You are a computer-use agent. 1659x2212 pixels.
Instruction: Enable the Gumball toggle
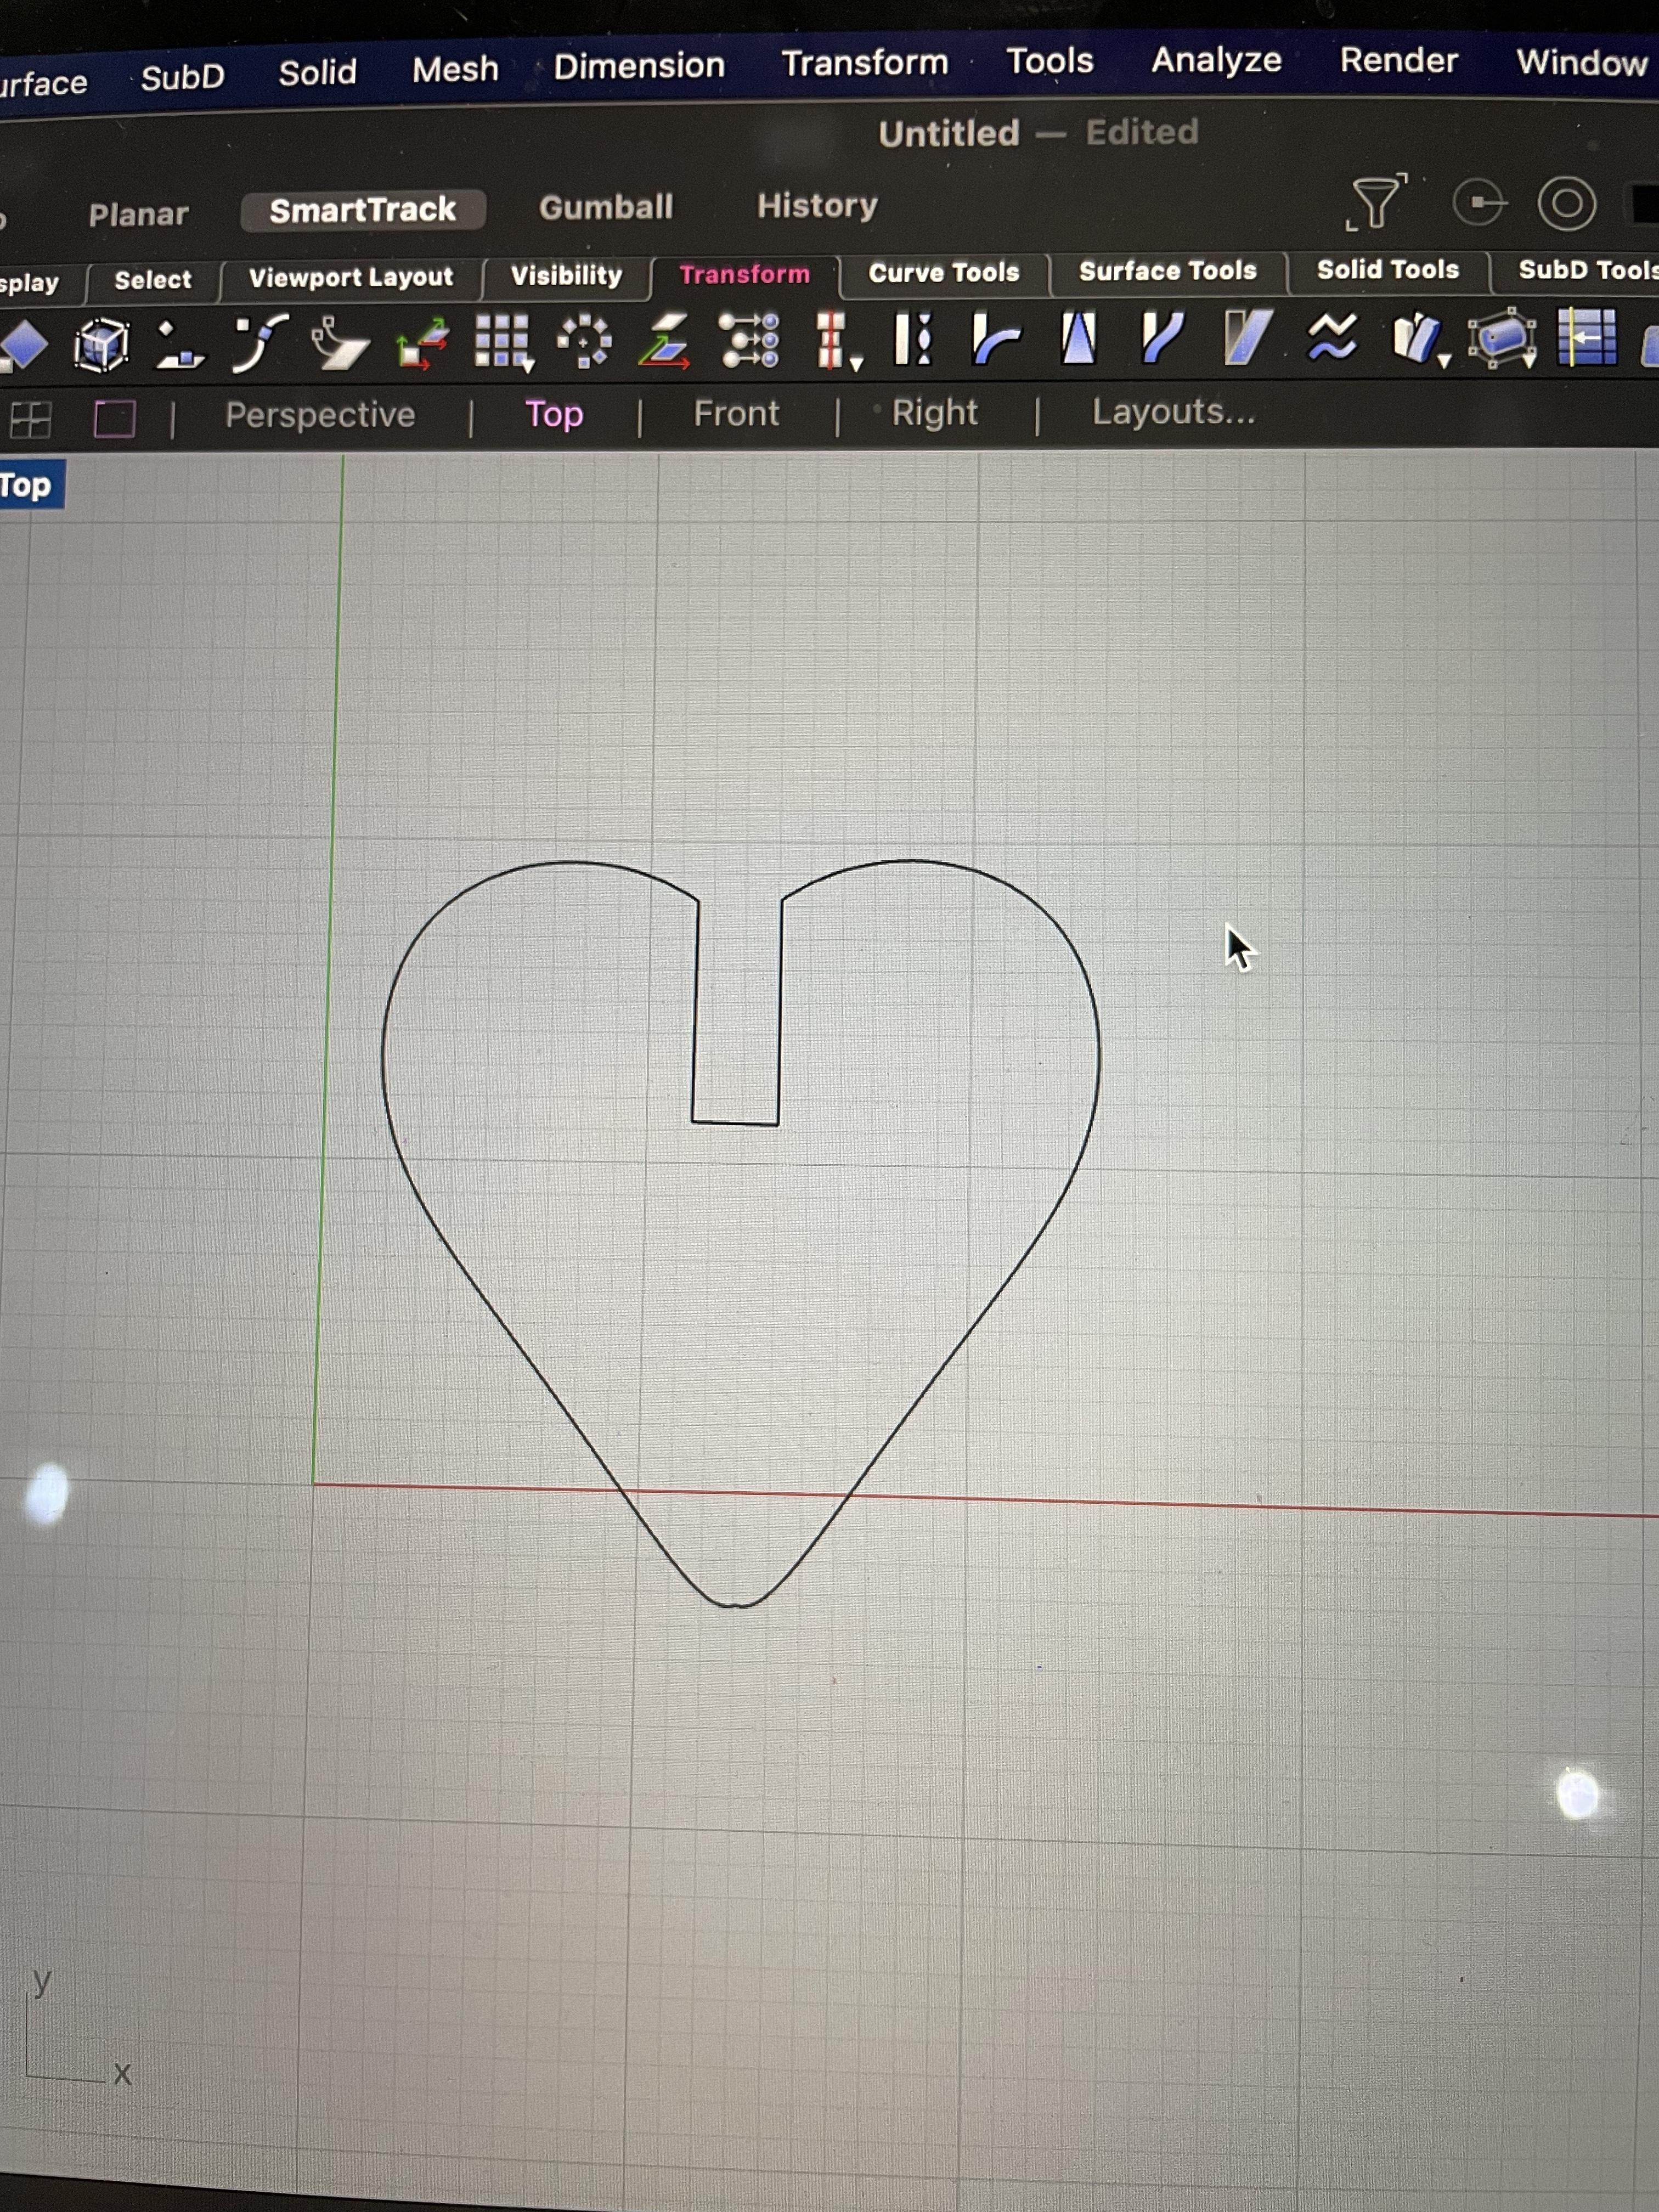click(606, 207)
